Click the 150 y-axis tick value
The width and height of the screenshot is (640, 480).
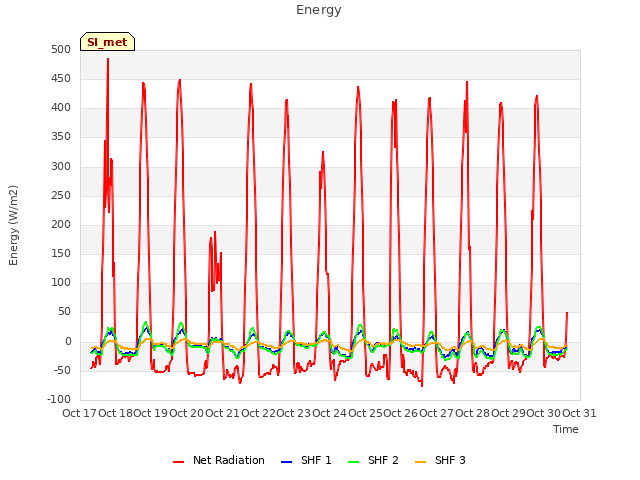61,253
